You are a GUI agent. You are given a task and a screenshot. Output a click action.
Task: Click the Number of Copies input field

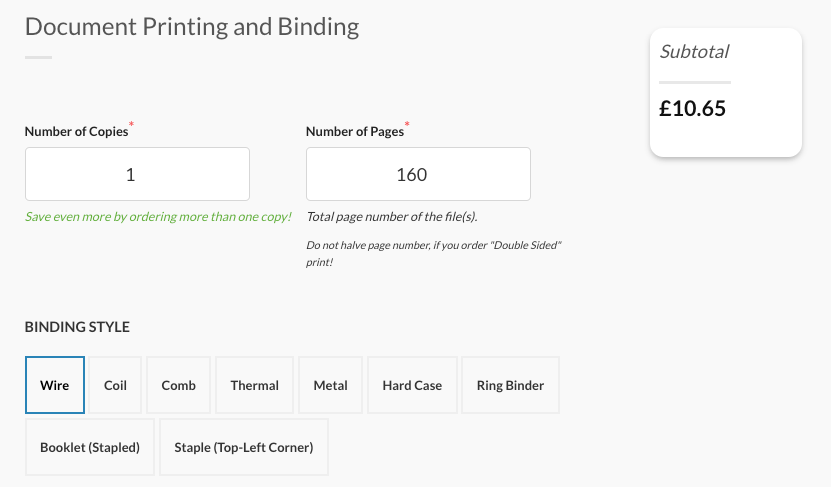(x=137, y=174)
